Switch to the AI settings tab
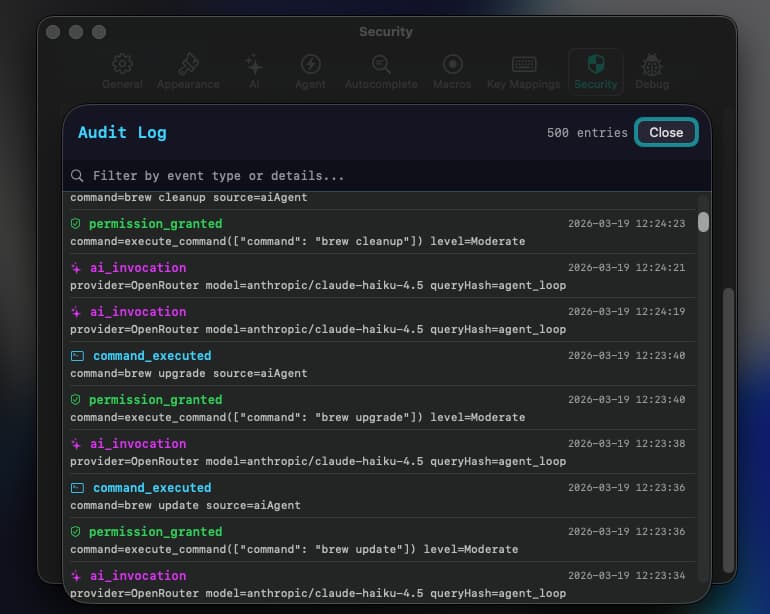This screenshot has width=770, height=614. [x=254, y=72]
